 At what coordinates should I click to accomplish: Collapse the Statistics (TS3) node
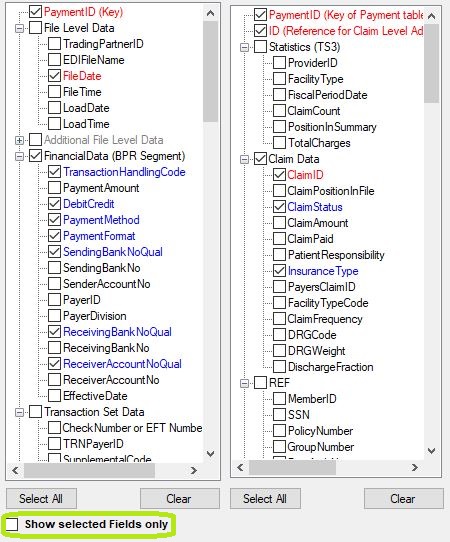tap(244, 47)
